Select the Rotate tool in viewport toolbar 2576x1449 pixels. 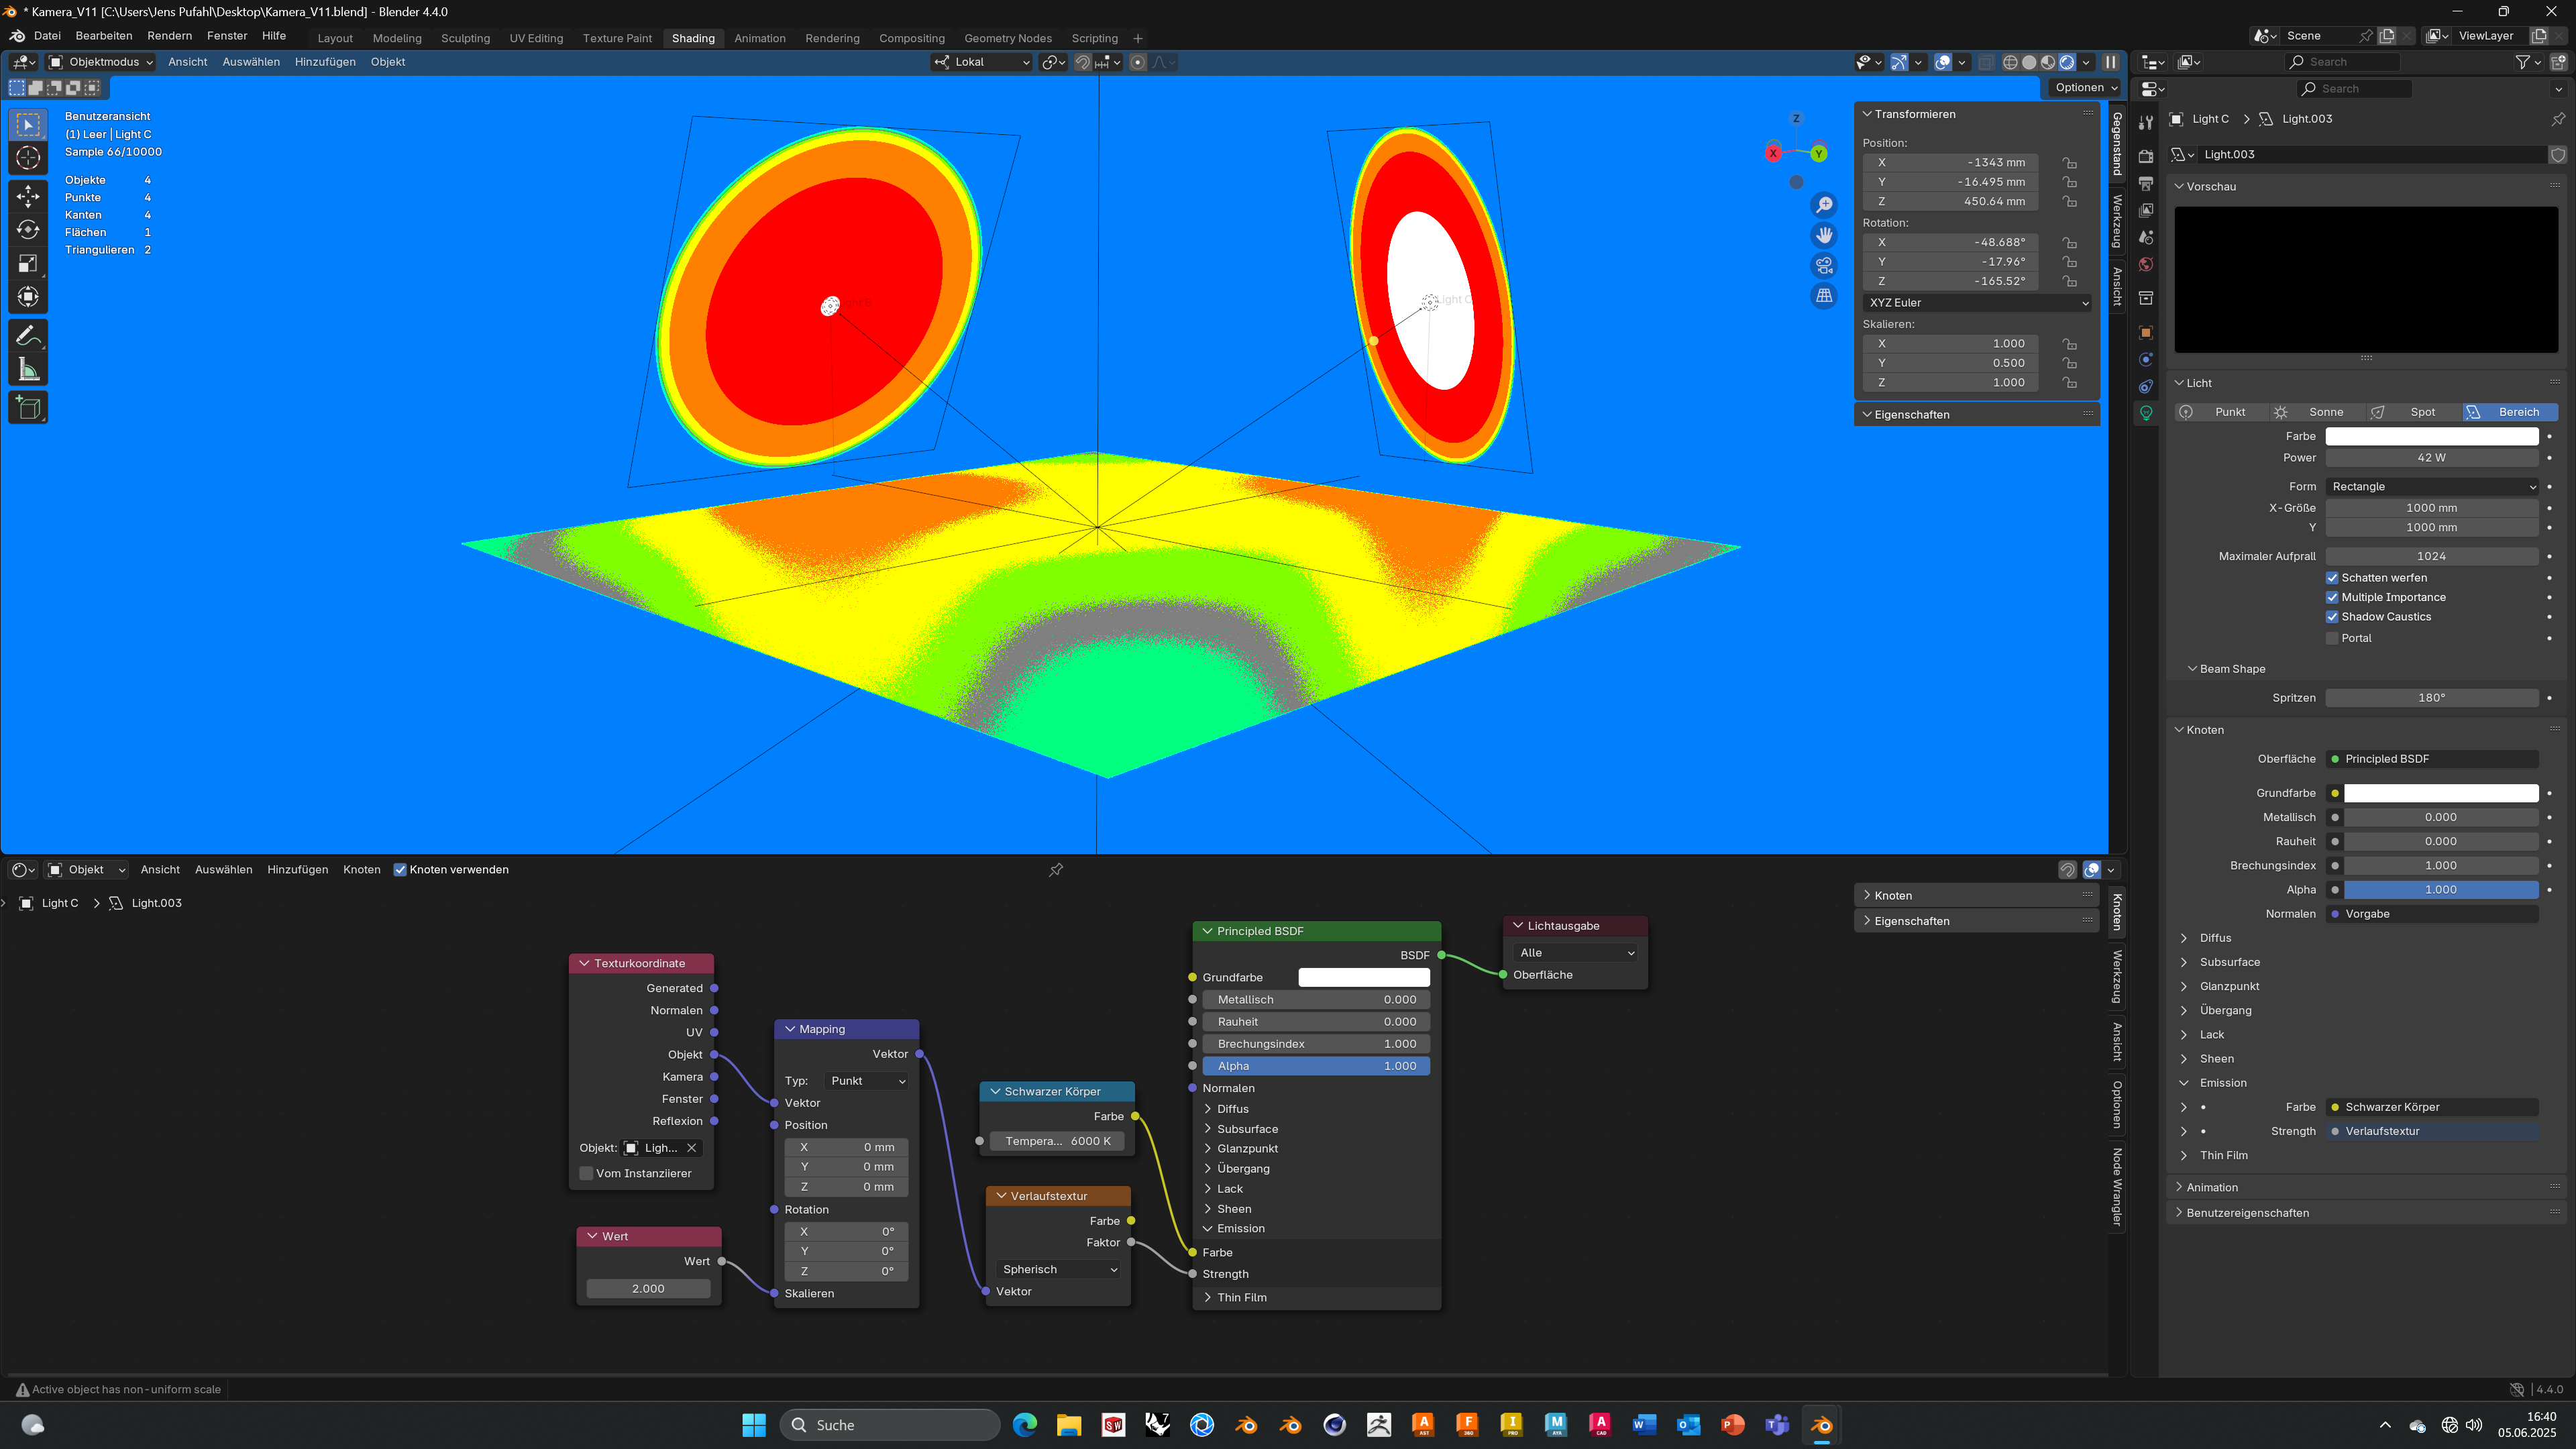coord(28,229)
